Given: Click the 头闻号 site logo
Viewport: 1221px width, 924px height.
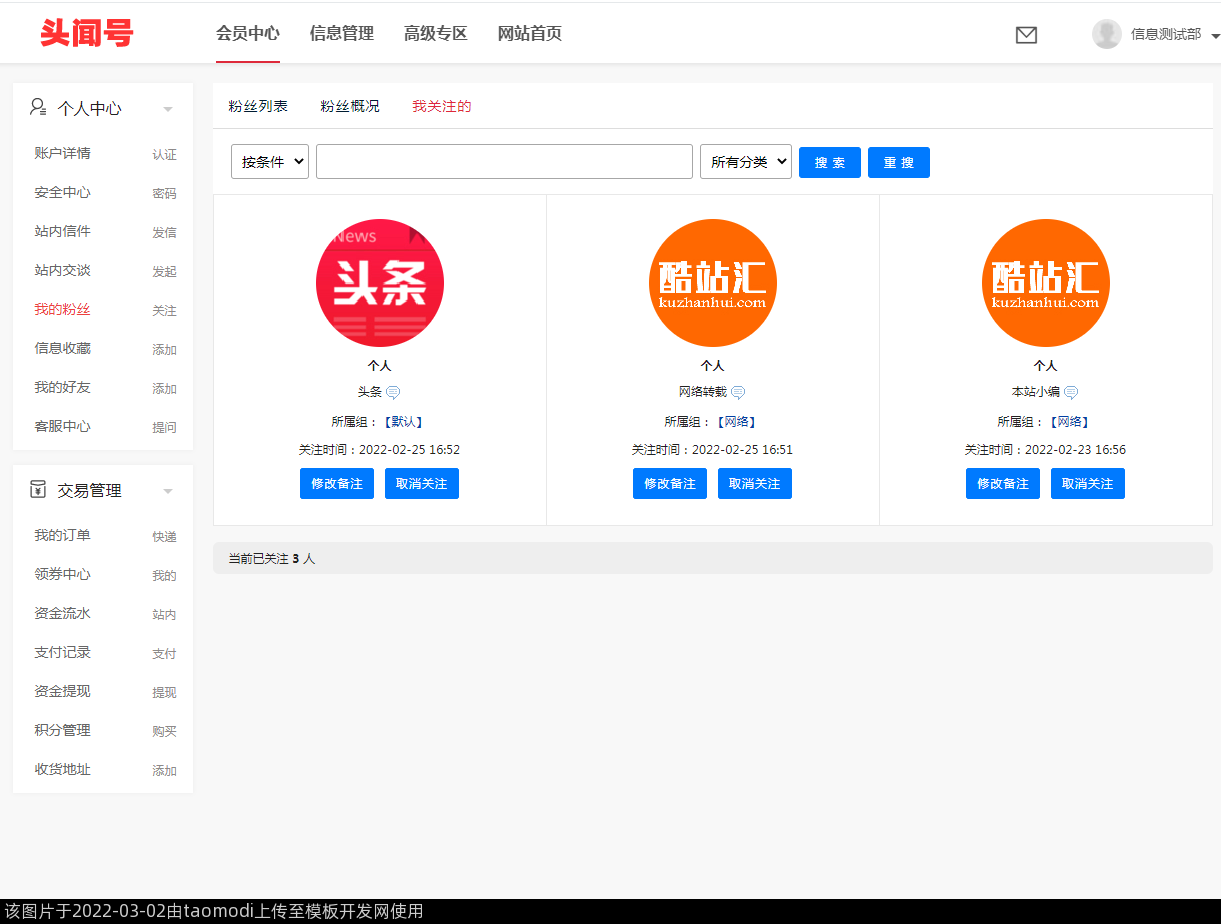Looking at the screenshot, I should point(87,33).
